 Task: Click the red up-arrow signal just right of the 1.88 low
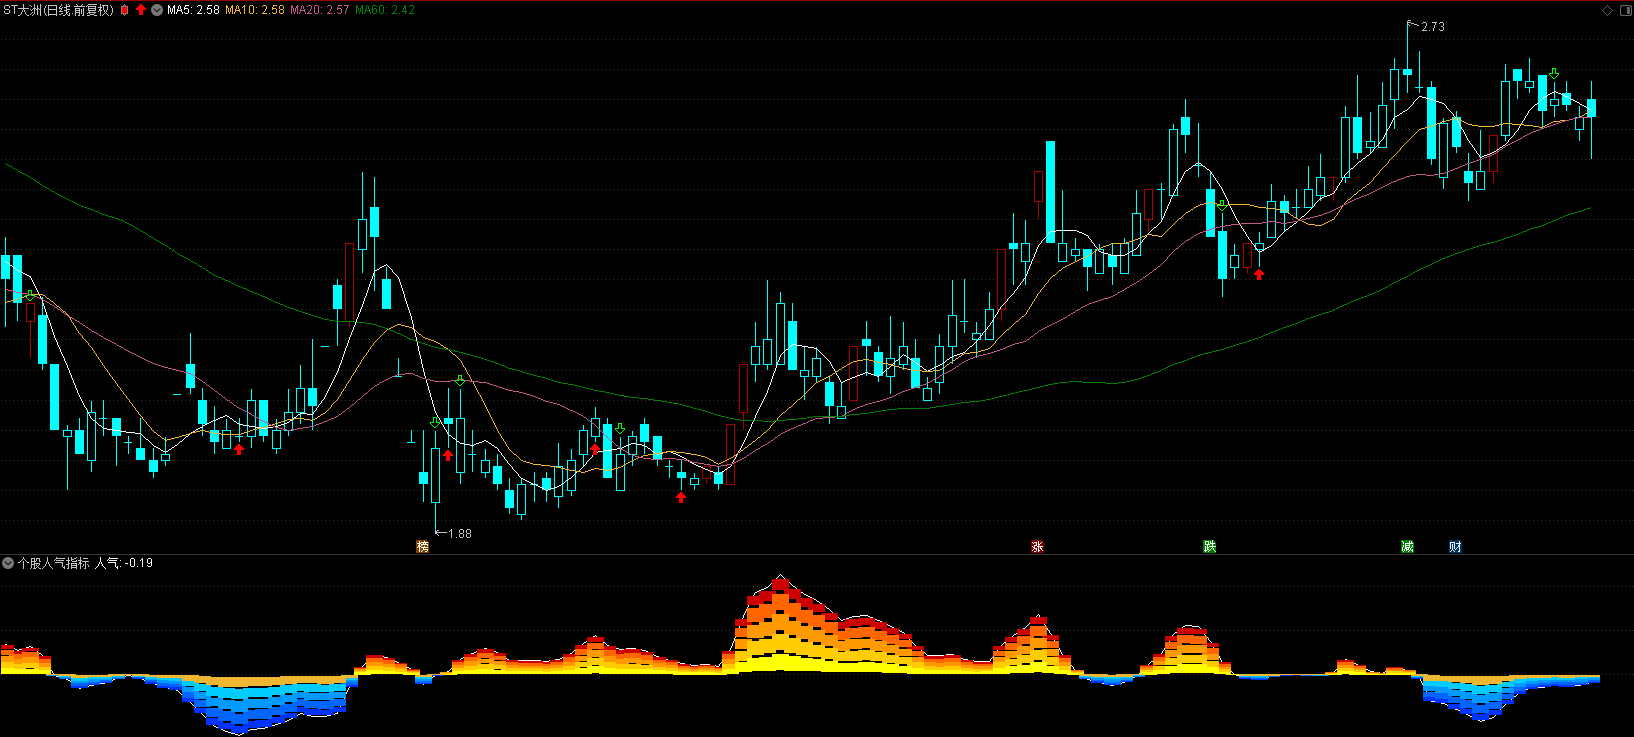coord(448,455)
